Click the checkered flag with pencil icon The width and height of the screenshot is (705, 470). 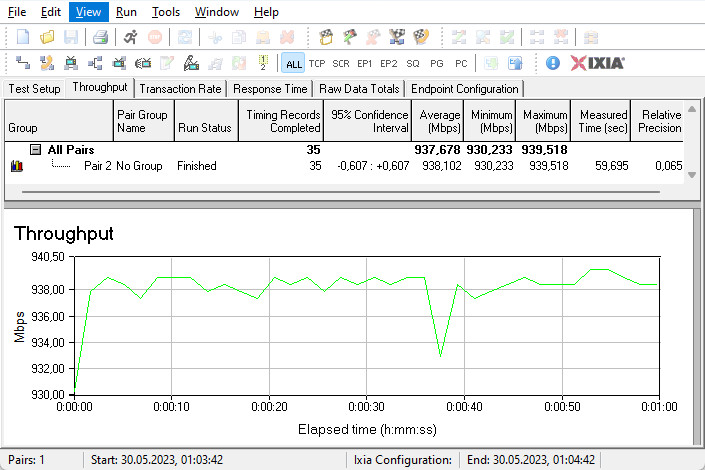350,37
